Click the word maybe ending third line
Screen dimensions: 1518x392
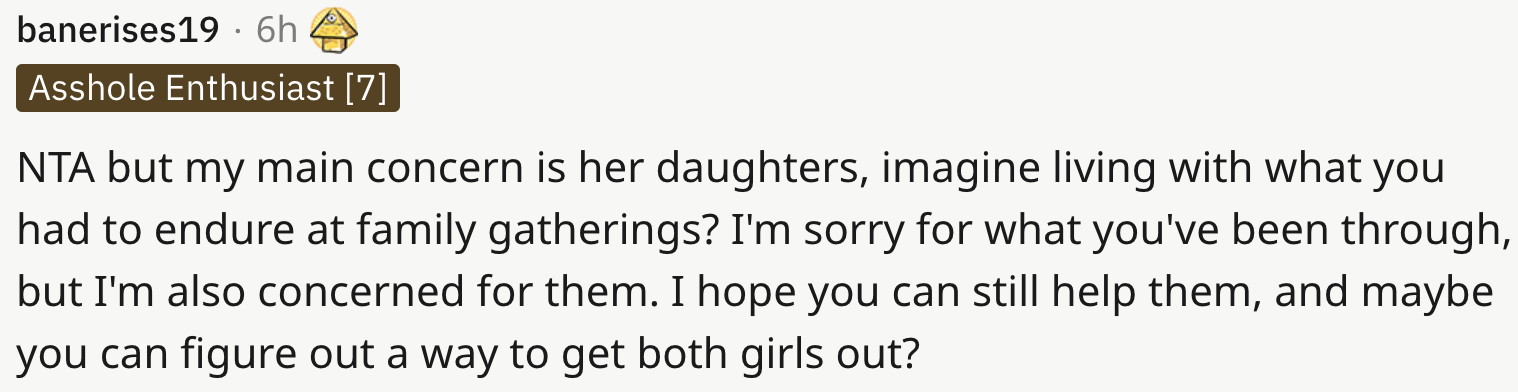point(1435,295)
